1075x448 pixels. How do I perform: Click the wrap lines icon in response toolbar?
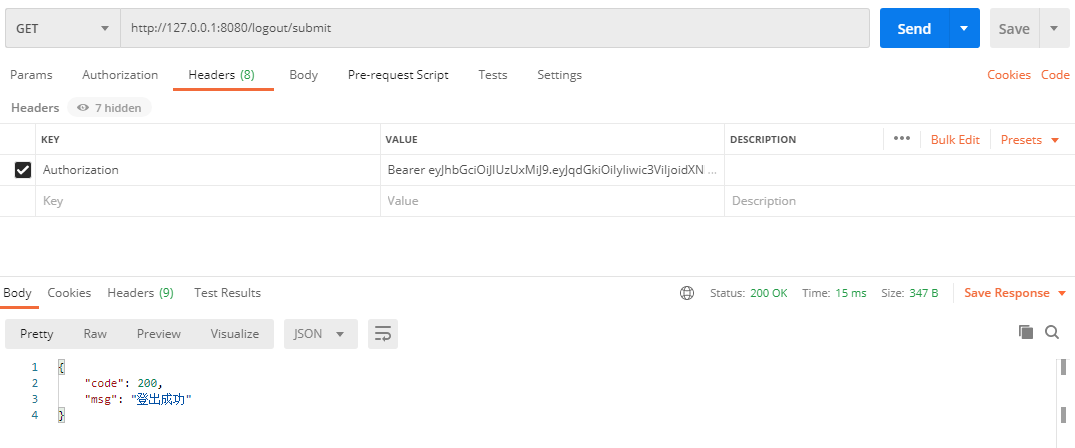pyautogui.click(x=382, y=334)
